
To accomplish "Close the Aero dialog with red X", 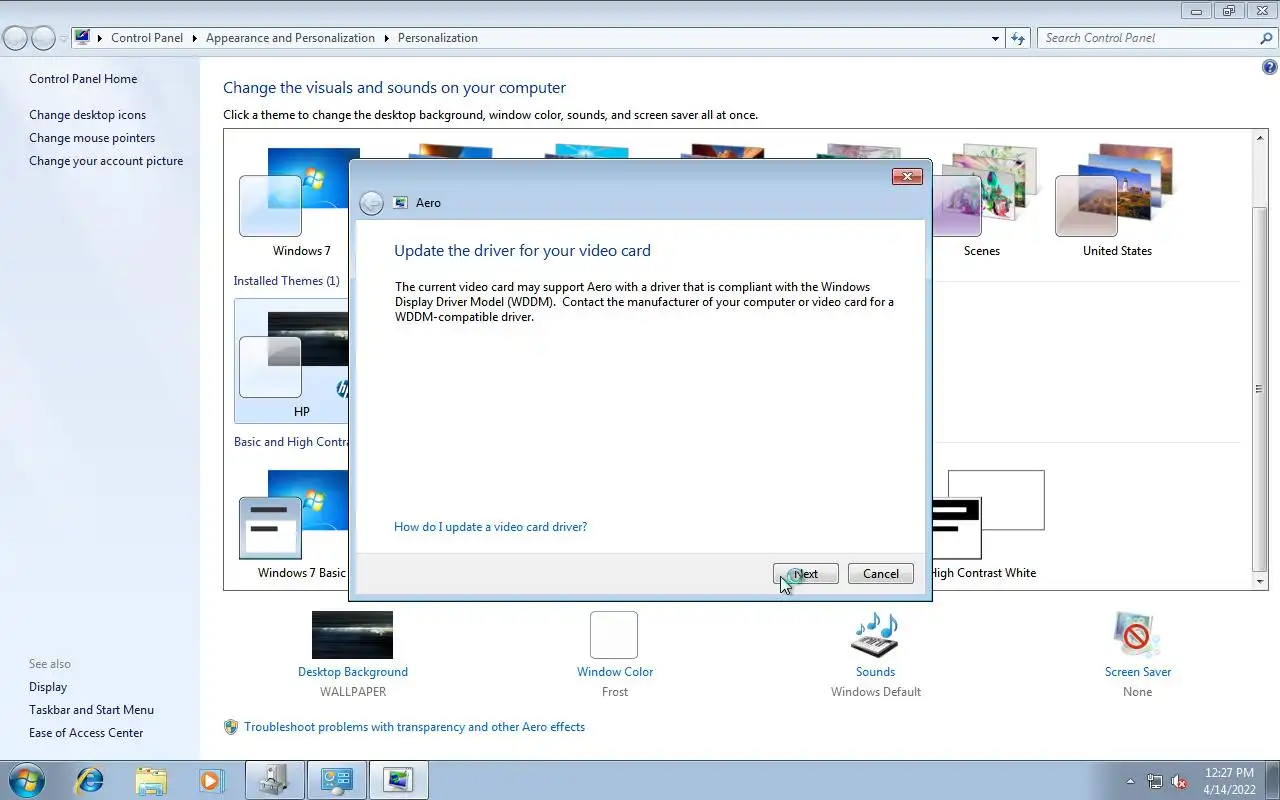I will (x=907, y=177).
